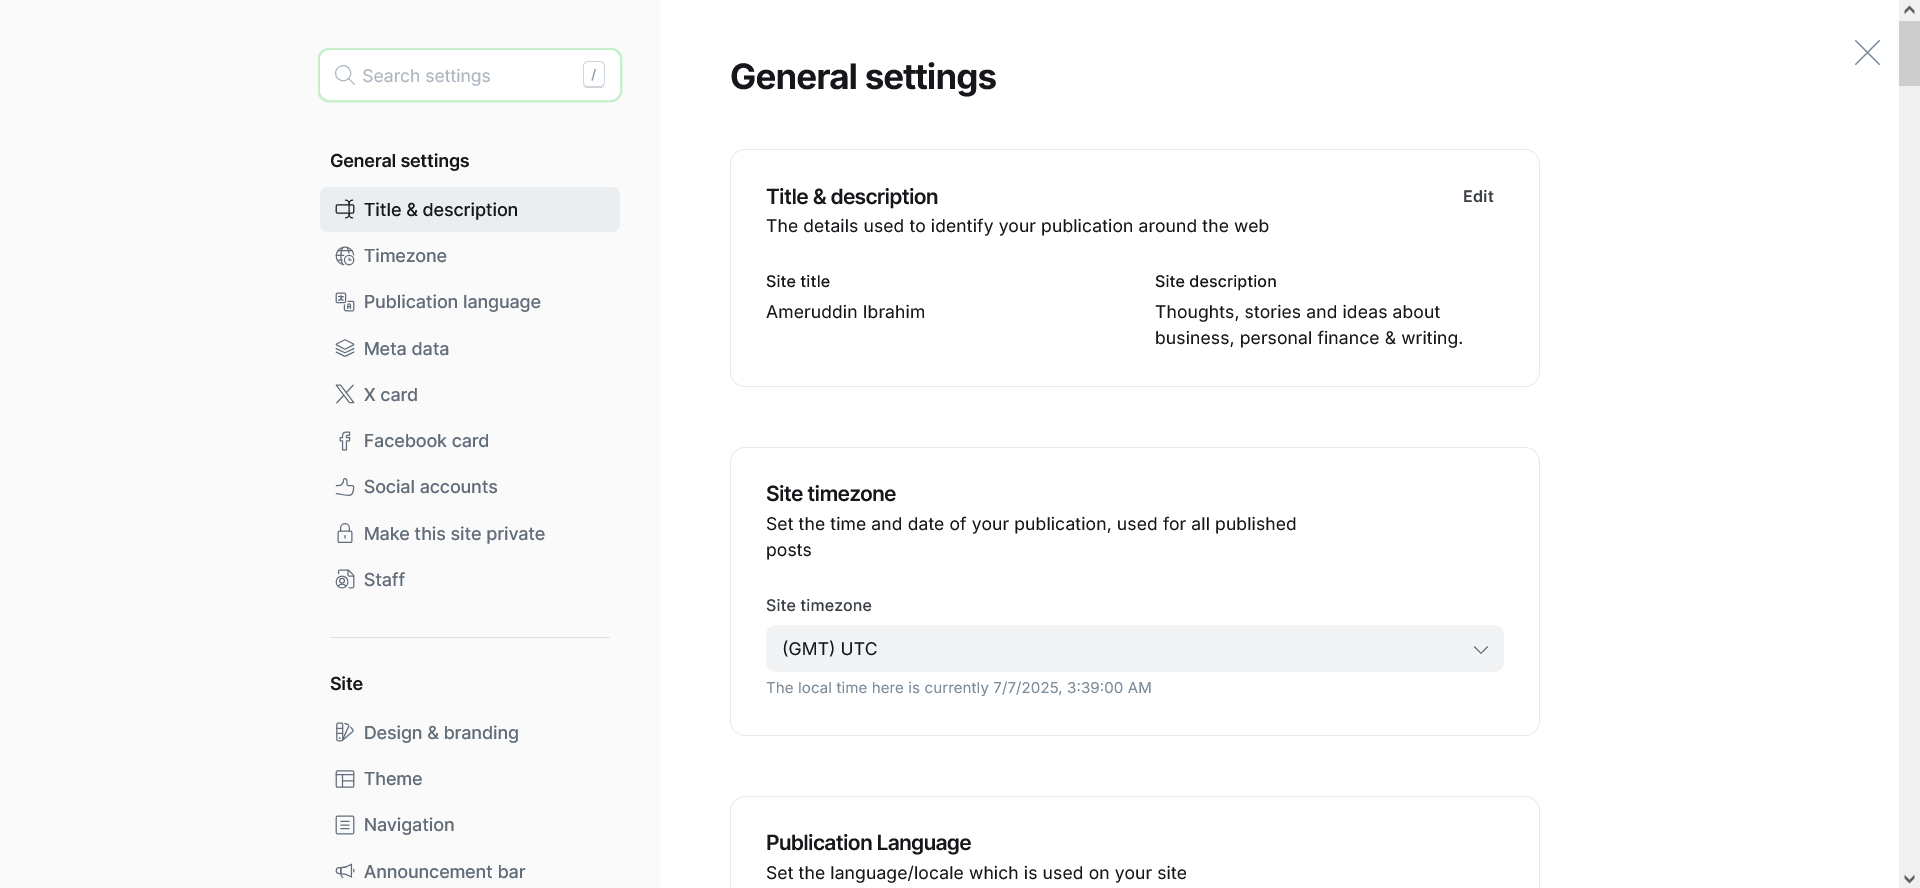
Task: Click the Facebook card icon
Action: coord(345,441)
